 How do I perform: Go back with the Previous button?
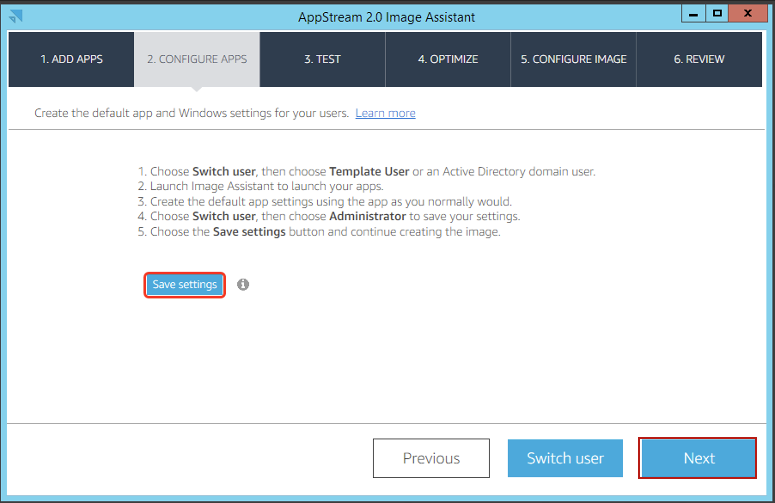431,458
